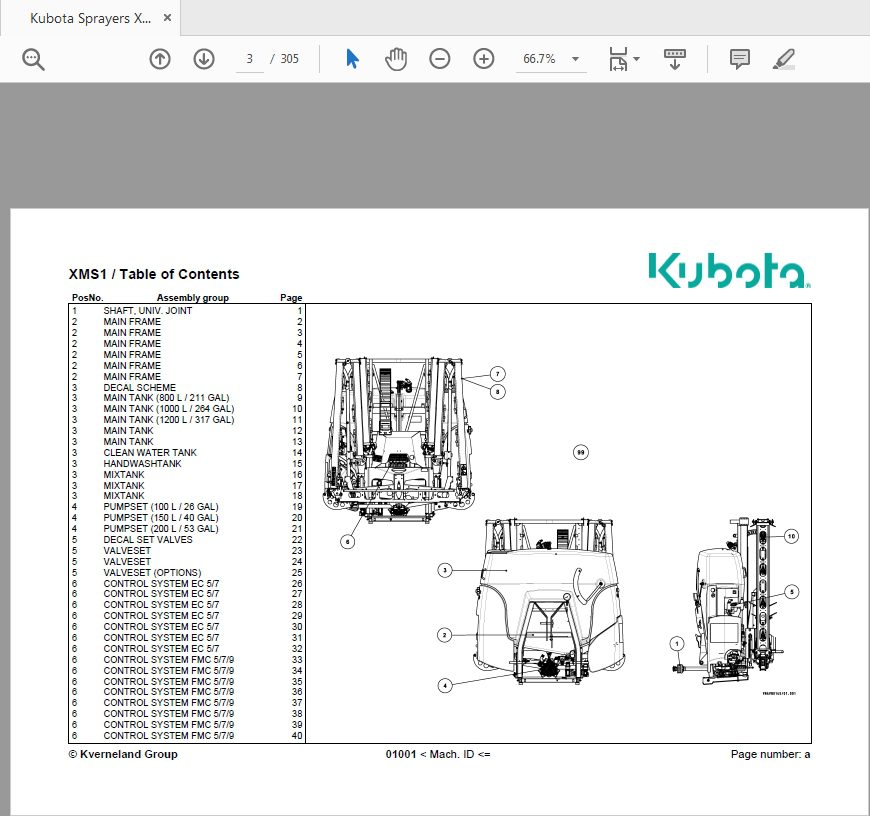The width and height of the screenshot is (870, 816).
Task: Go to previous page with up arrow
Action: click(160, 59)
